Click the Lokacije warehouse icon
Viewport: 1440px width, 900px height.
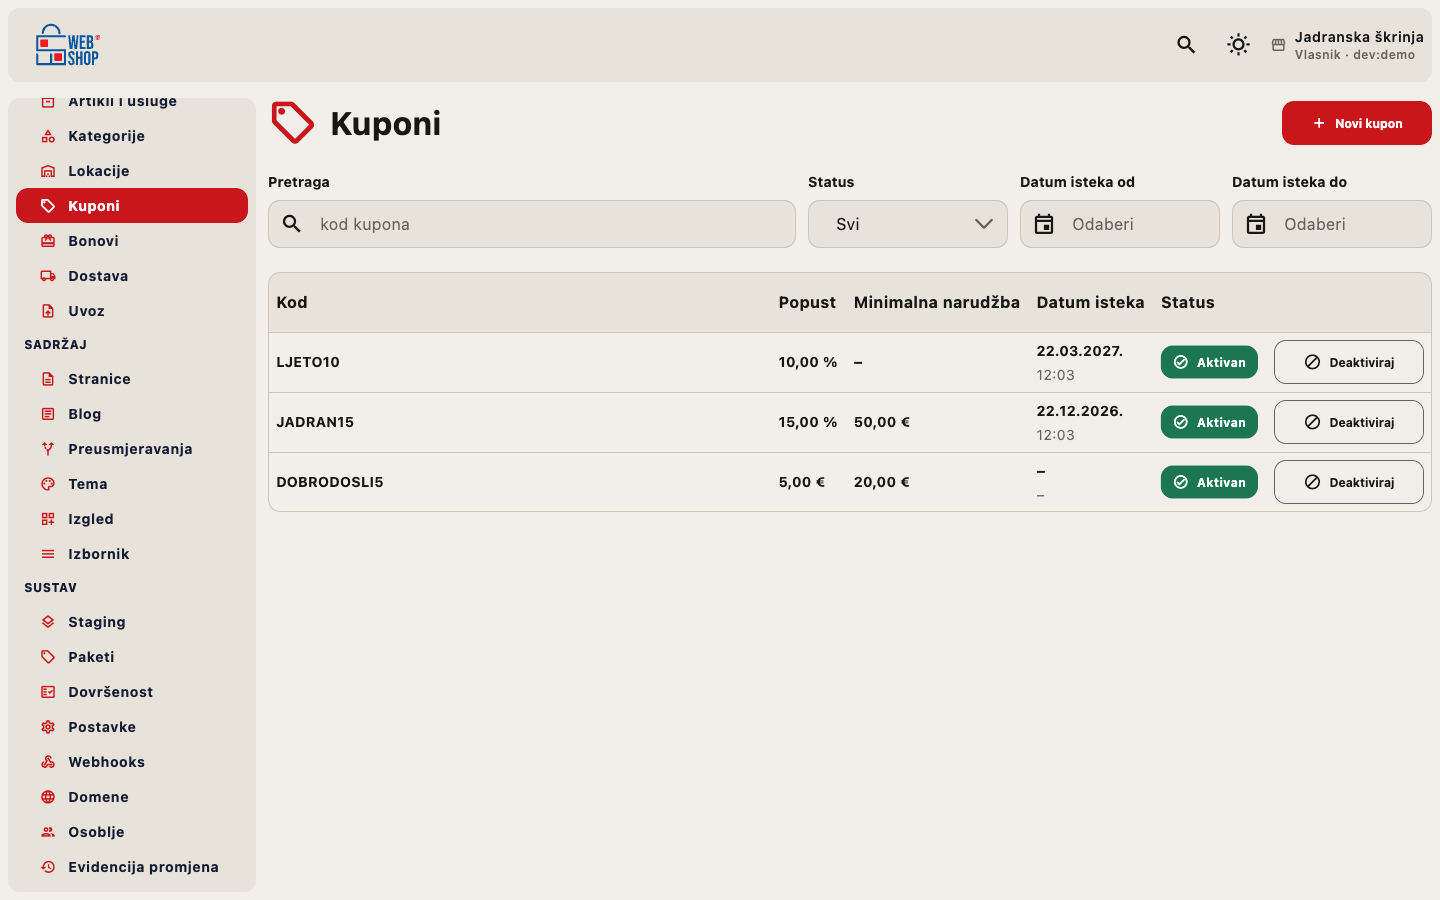(x=48, y=171)
